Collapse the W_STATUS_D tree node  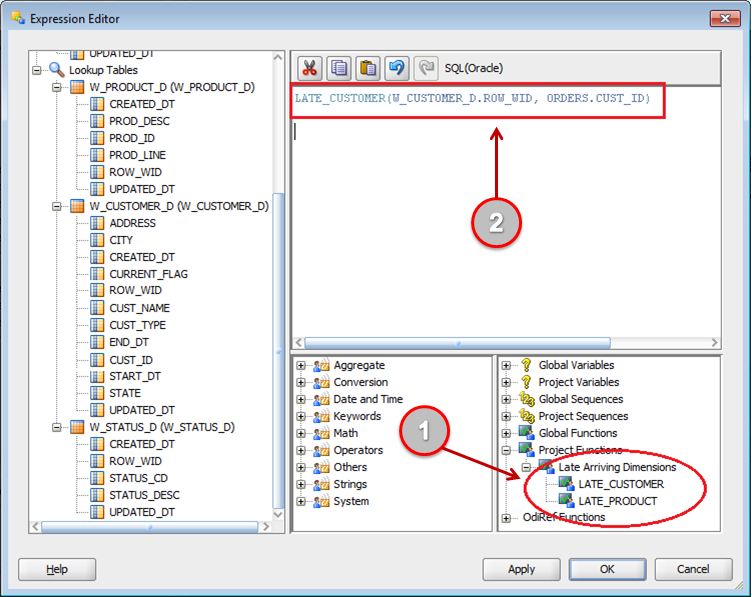[57, 427]
